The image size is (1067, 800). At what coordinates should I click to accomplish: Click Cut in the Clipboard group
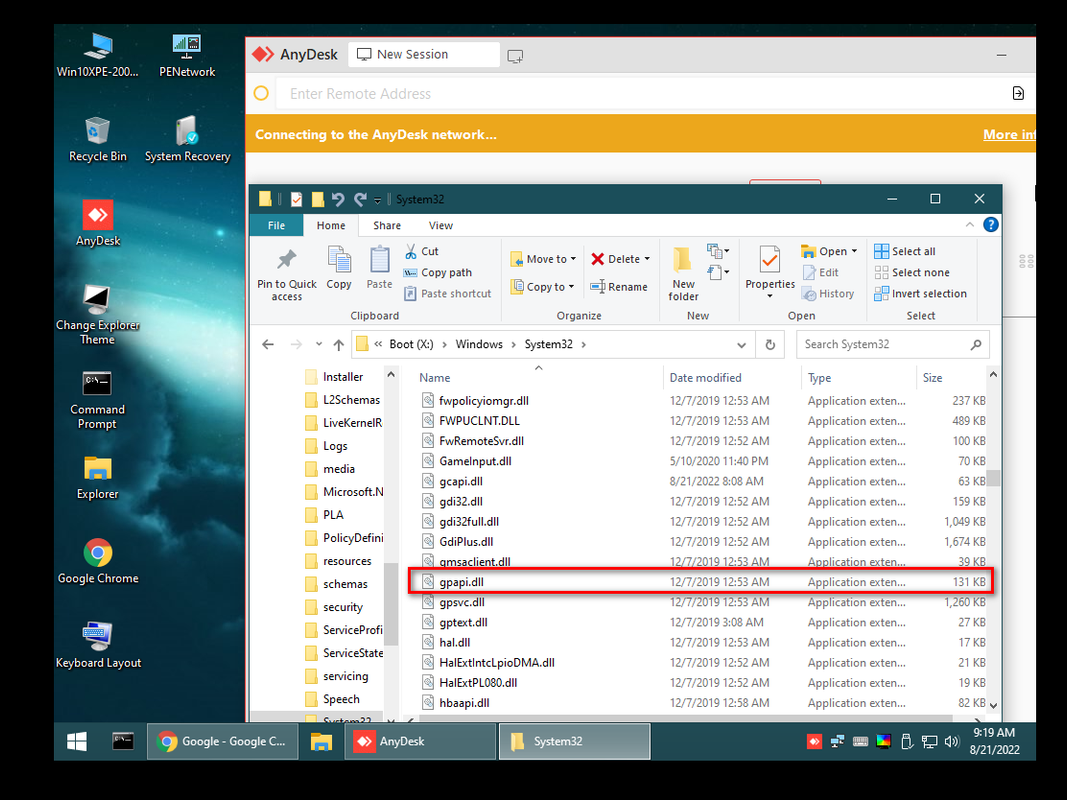[422, 251]
